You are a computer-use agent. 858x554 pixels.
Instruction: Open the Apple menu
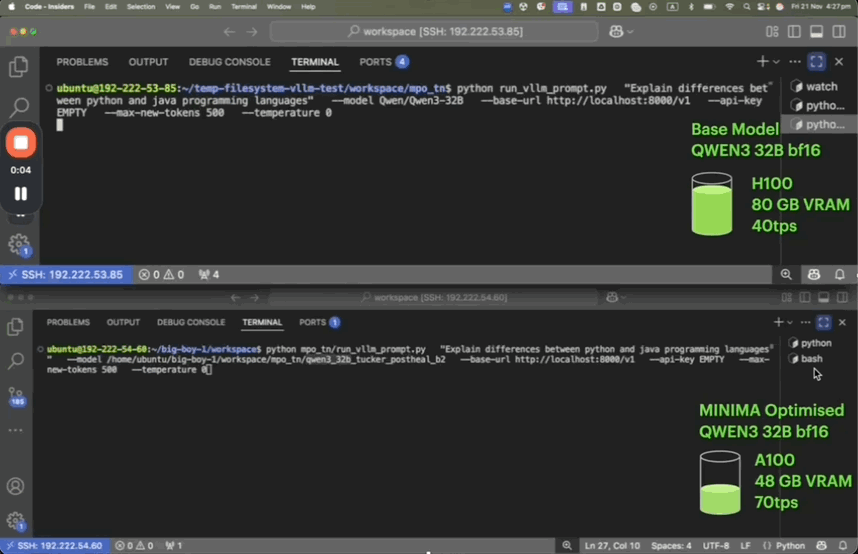click(11, 7)
